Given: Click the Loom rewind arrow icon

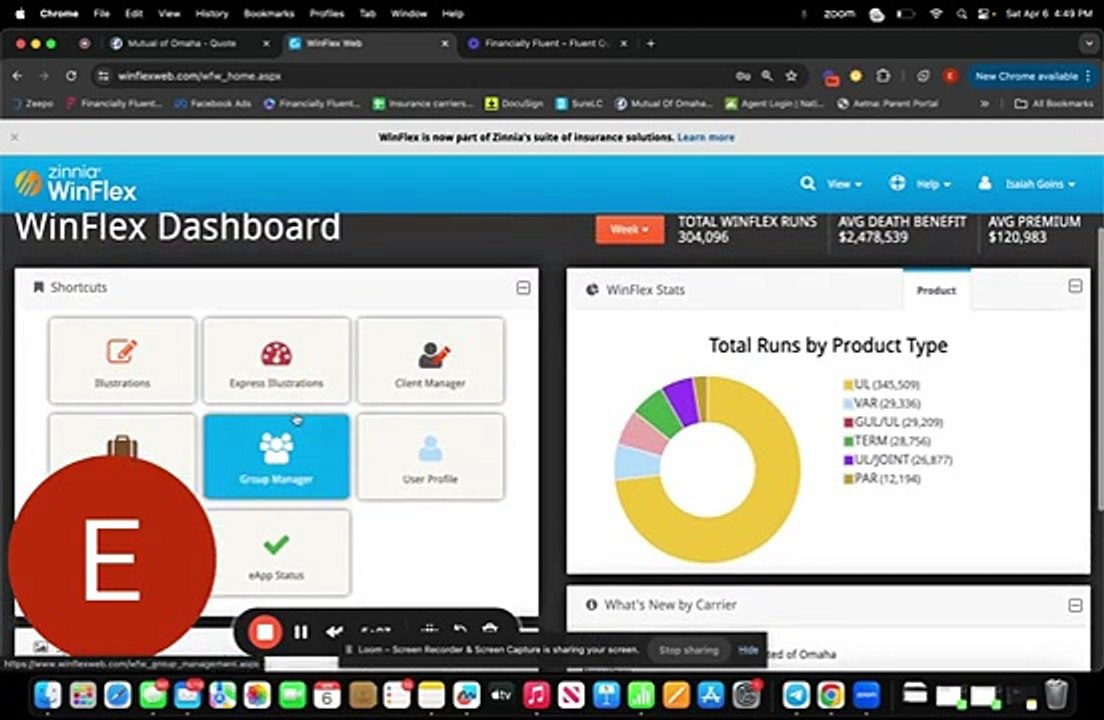Looking at the screenshot, I should 334,632.
